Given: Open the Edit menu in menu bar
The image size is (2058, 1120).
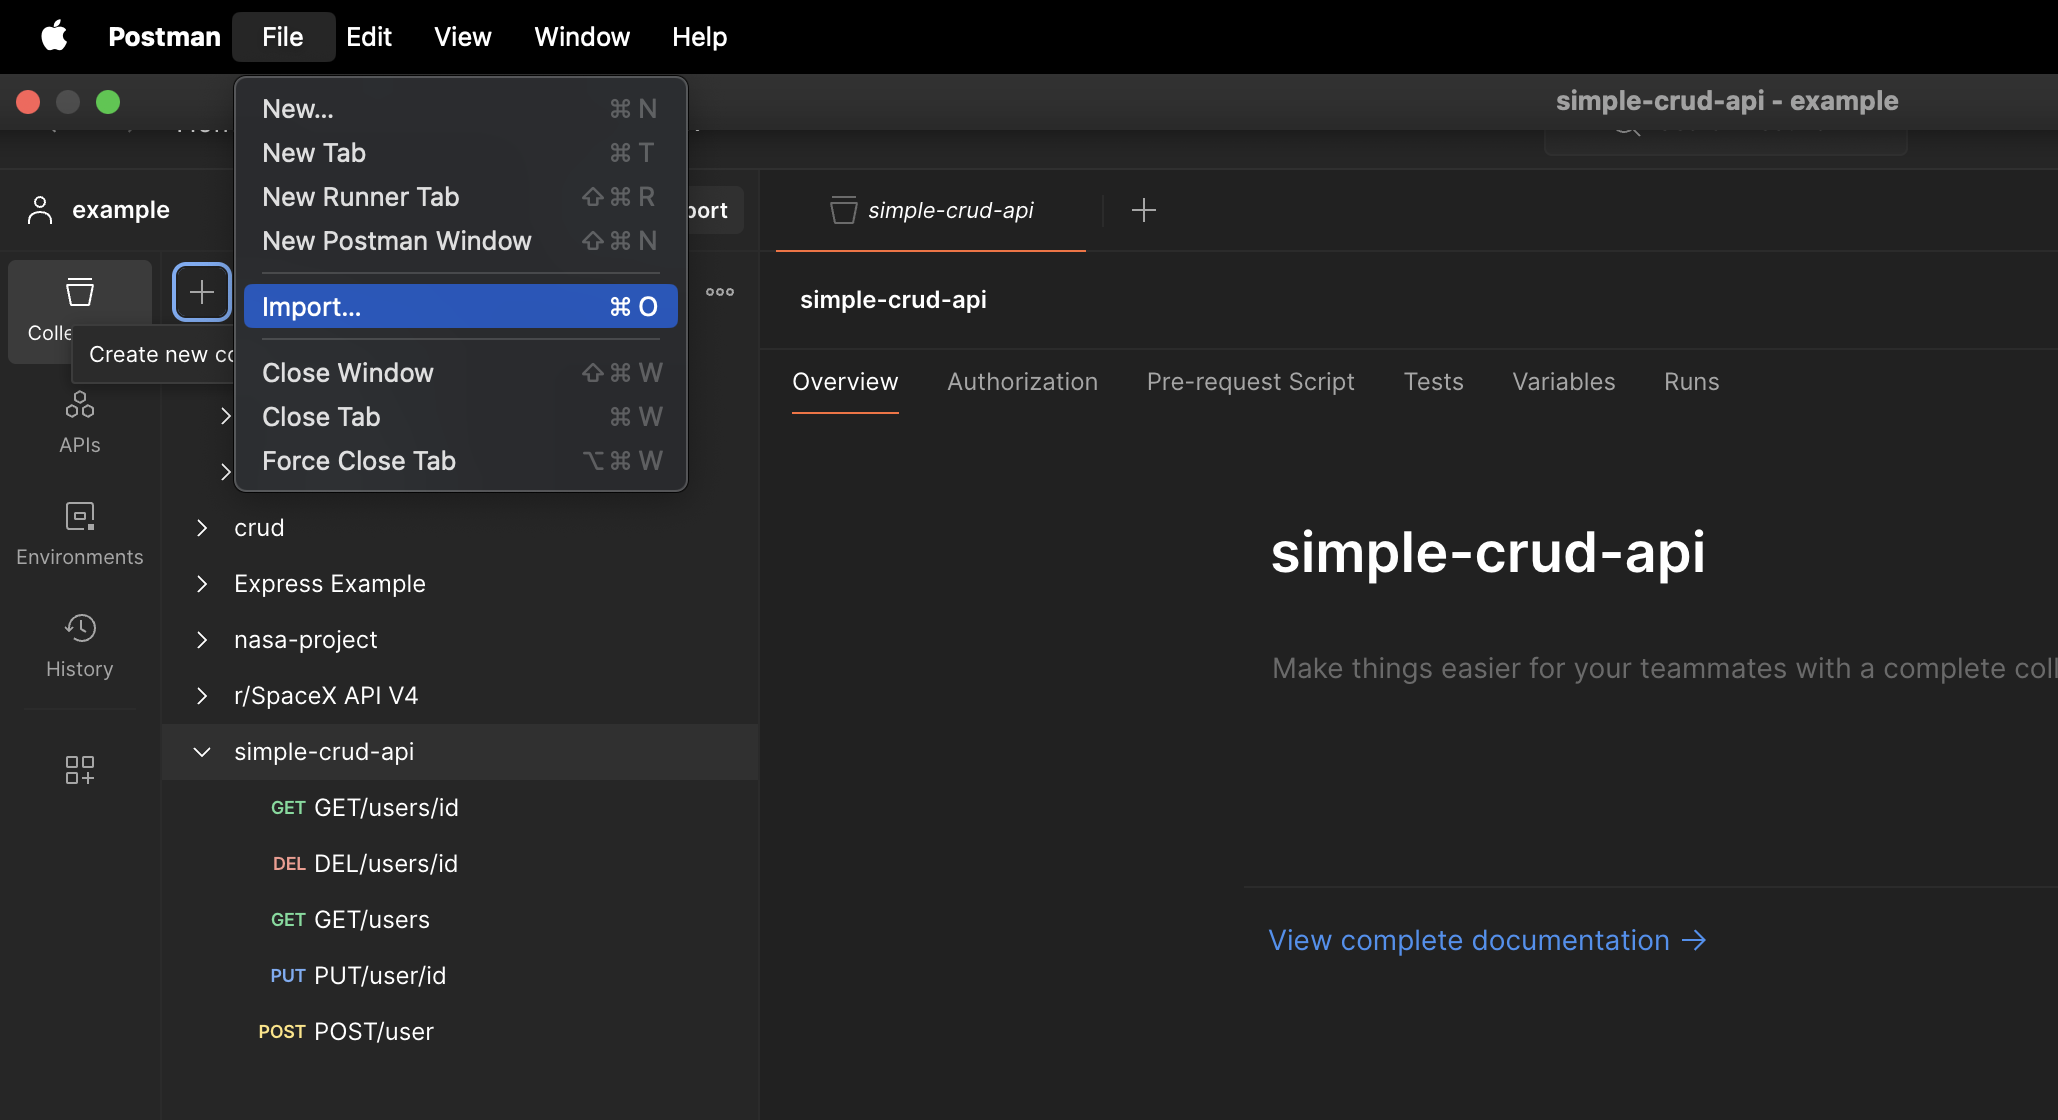Looking at the screenshot, I should click(368, 37).
